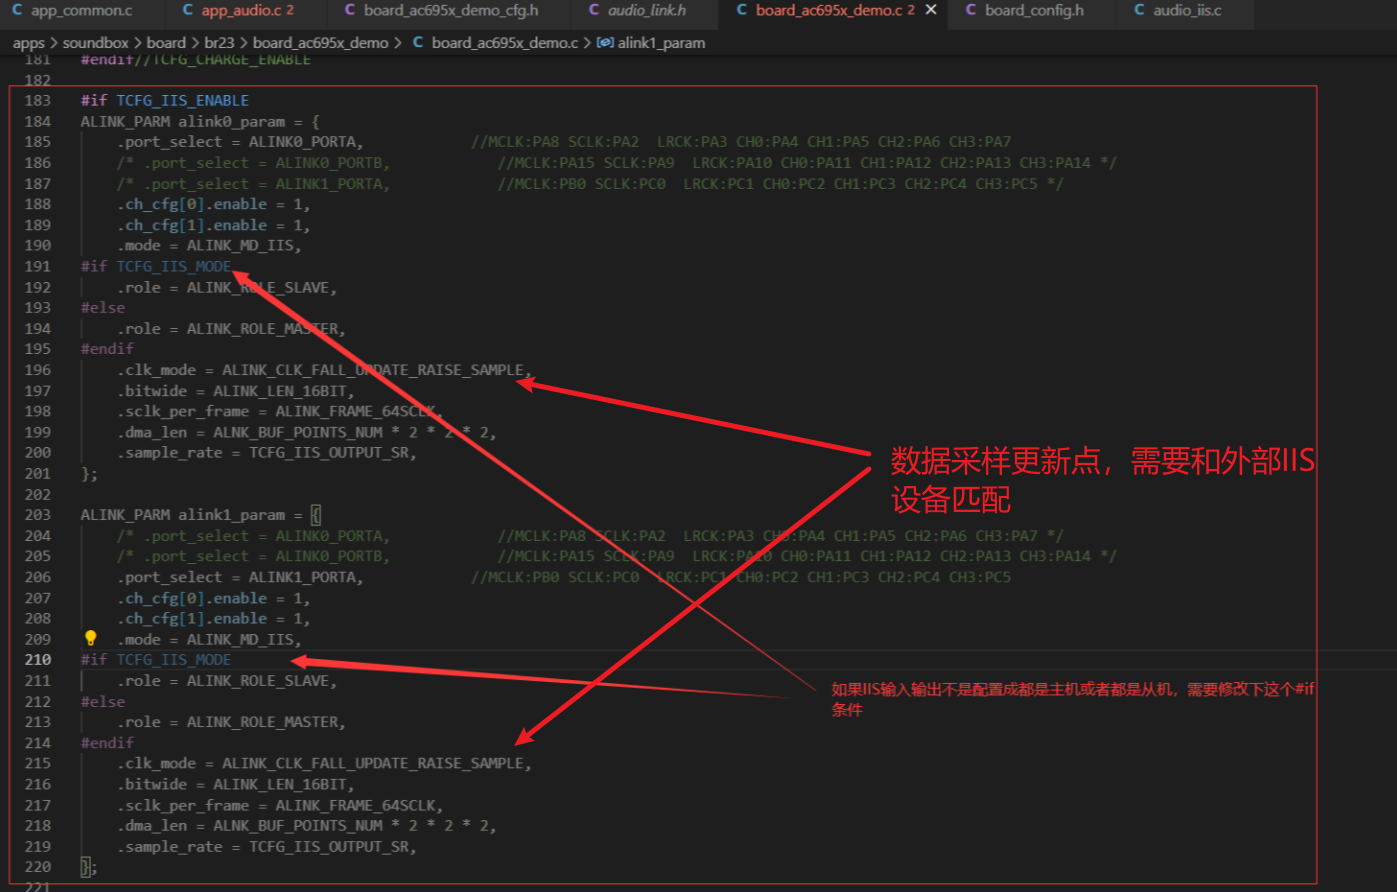Click C file icon on audio_iis.c tab

pos(1140,11)
